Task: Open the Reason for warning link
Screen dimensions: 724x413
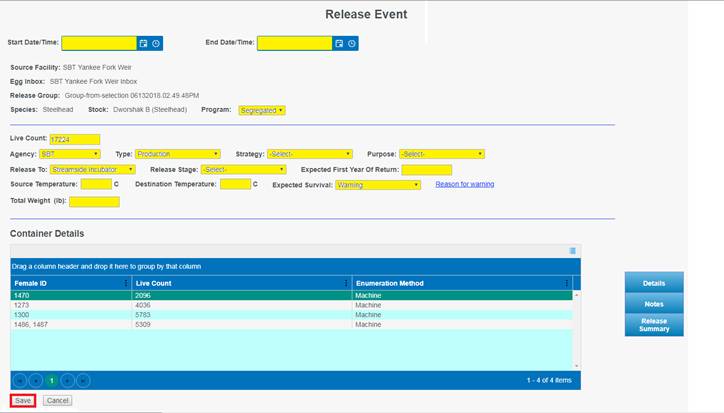Action: (464, 185)
